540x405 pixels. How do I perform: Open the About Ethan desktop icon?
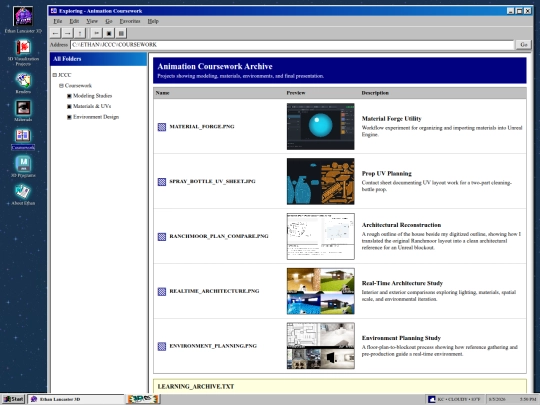coord(23,195)
